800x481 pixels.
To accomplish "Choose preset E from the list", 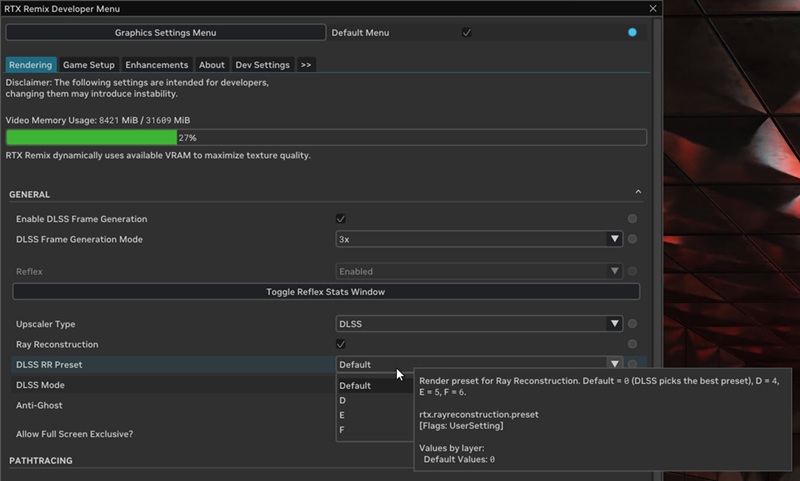I will [374, 415].
